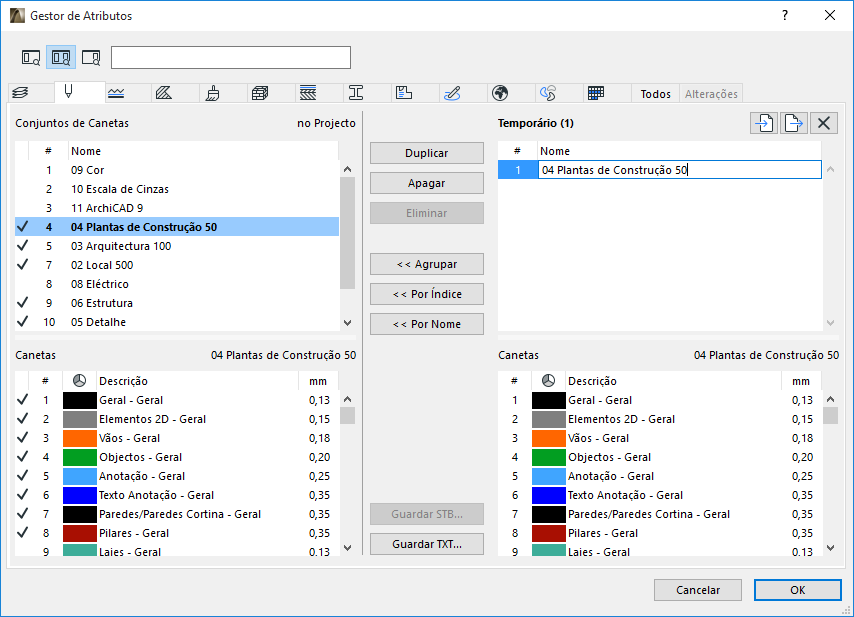Click the << Por Índice button
854x617 pixels.
tap(427, 294)
